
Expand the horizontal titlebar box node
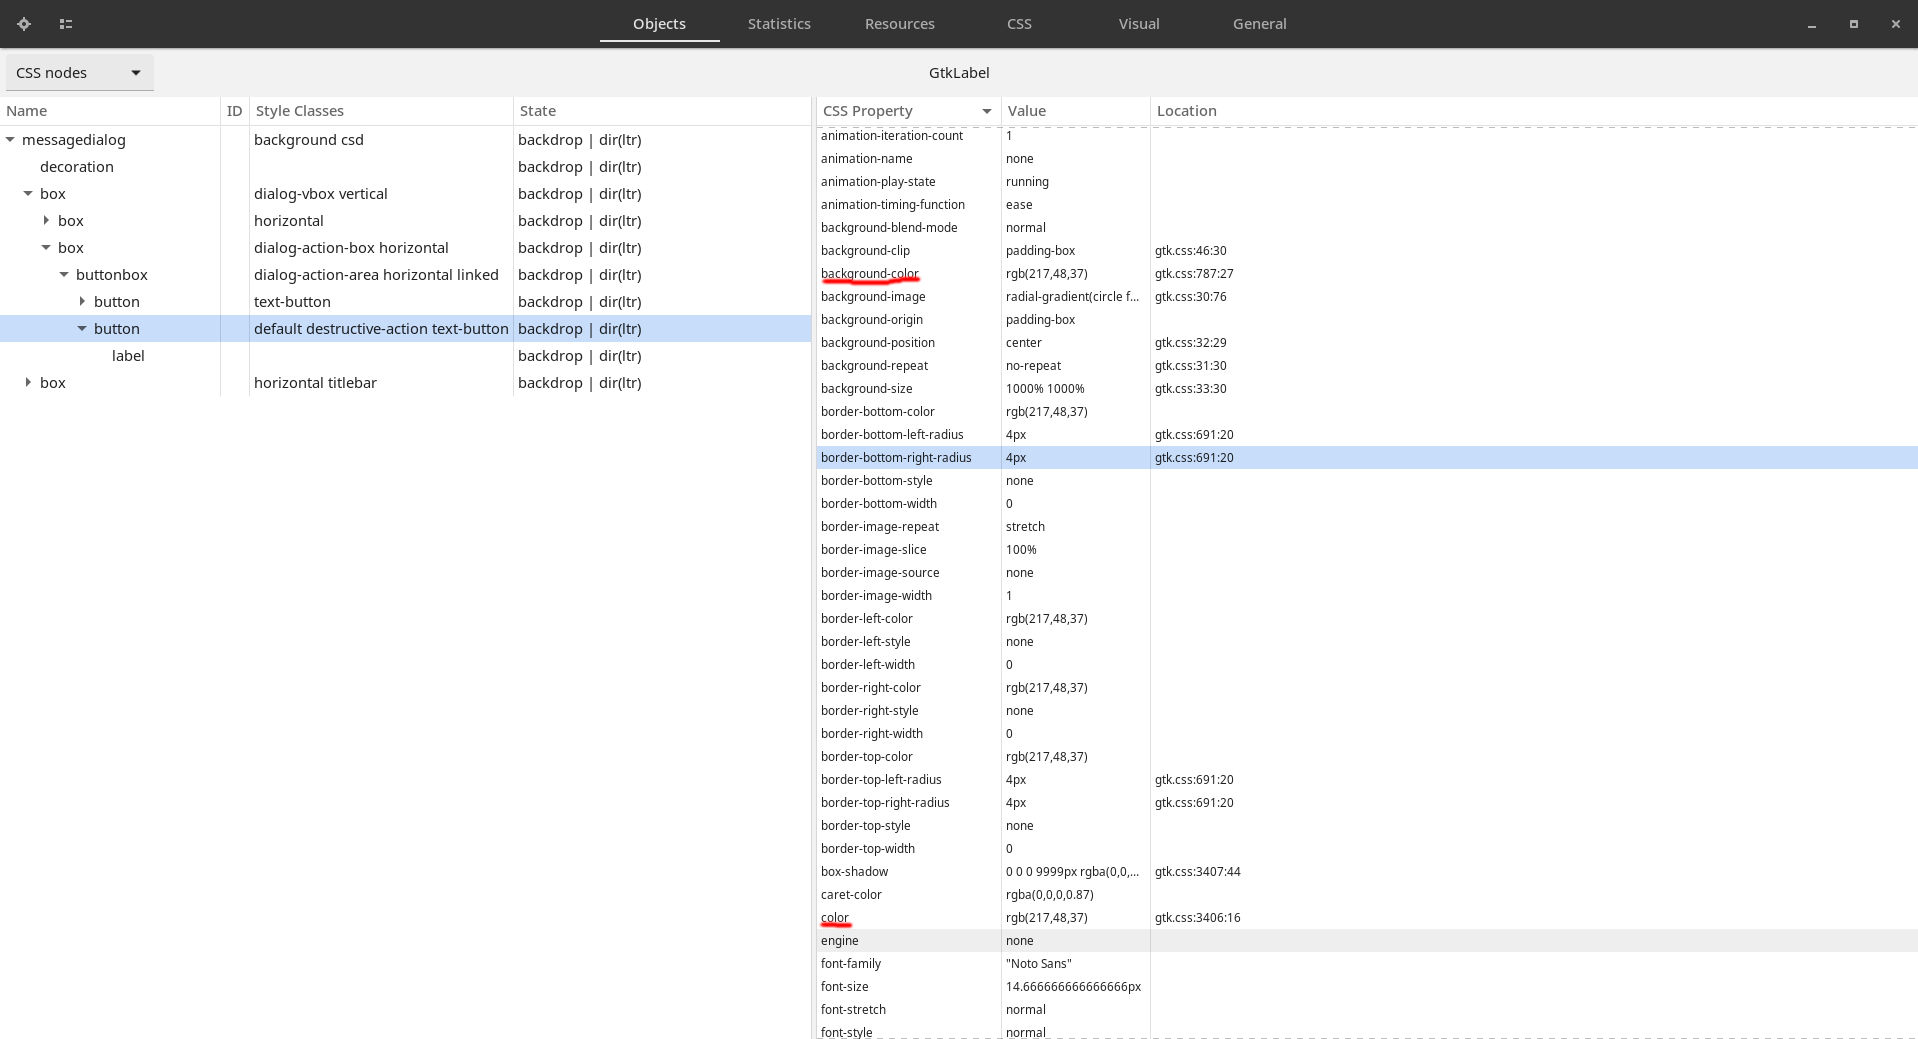click(28, 383)
